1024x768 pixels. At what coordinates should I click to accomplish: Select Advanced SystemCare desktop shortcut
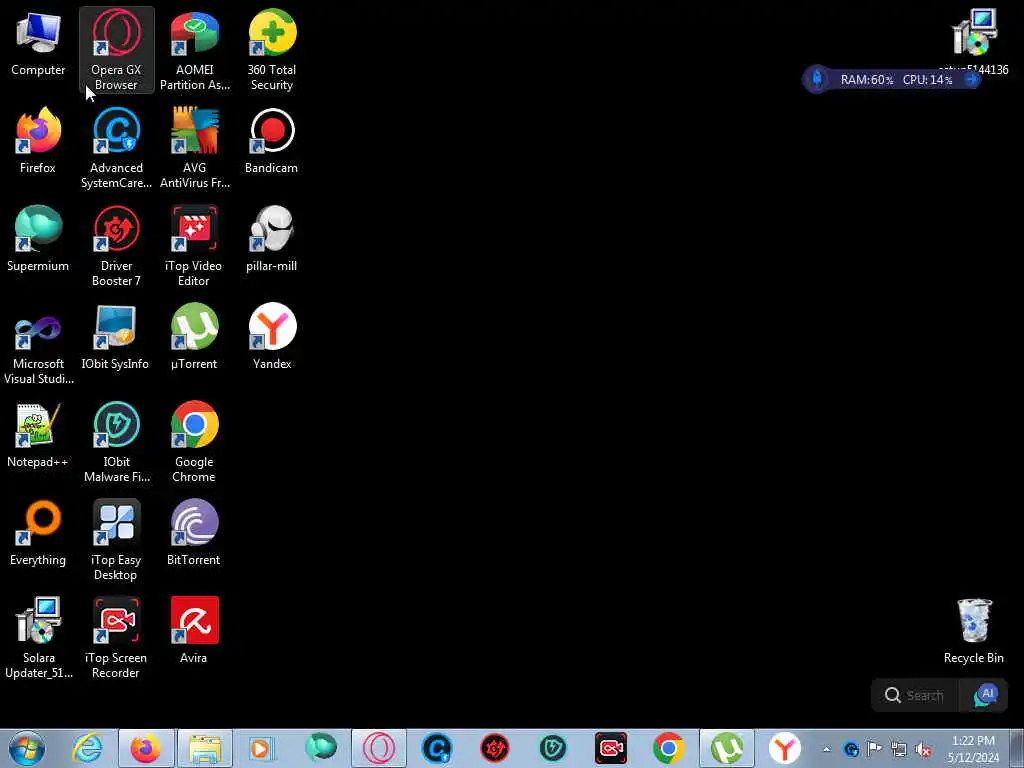point(116,148)
